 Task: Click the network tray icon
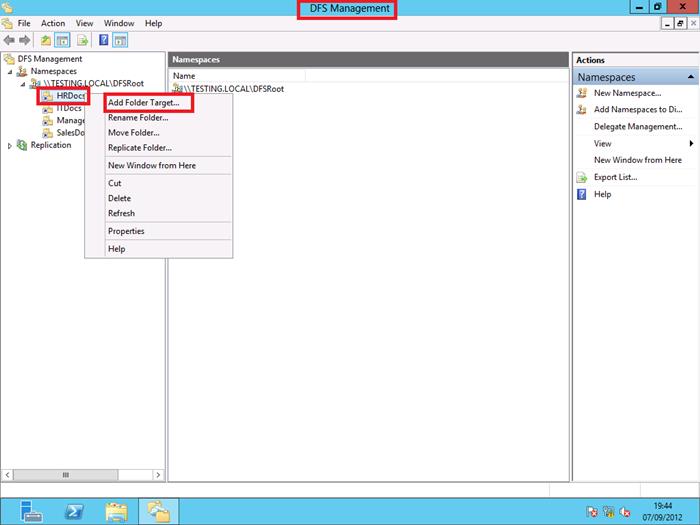click(608, 512)
